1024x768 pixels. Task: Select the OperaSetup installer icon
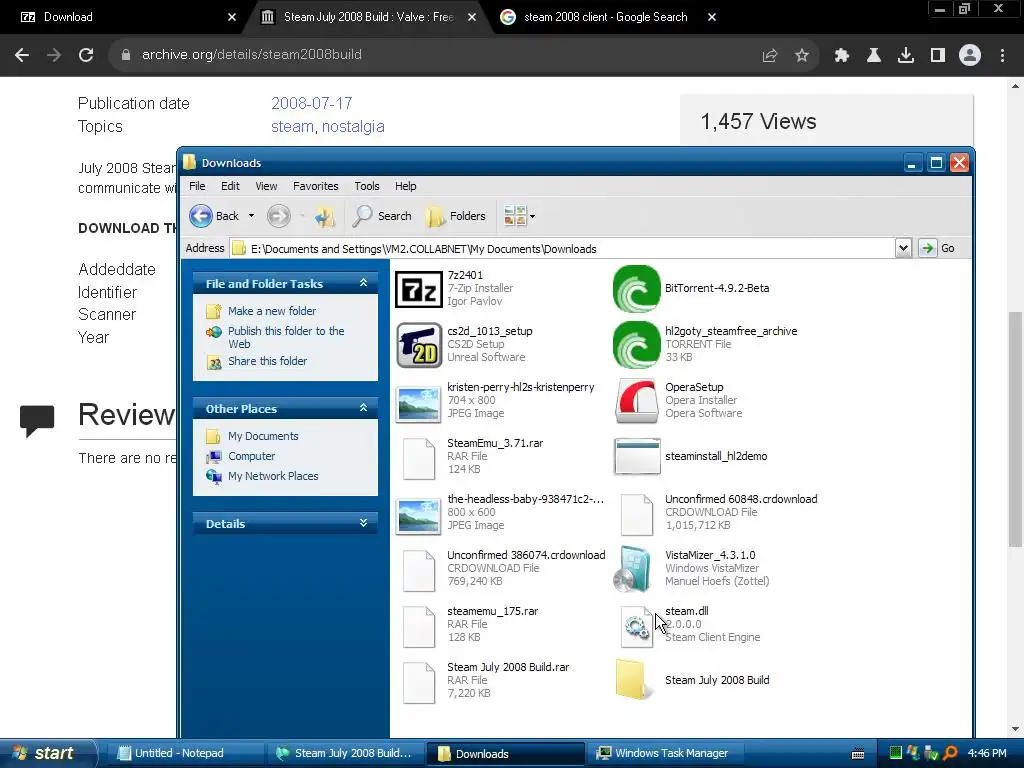coord(636,401)
